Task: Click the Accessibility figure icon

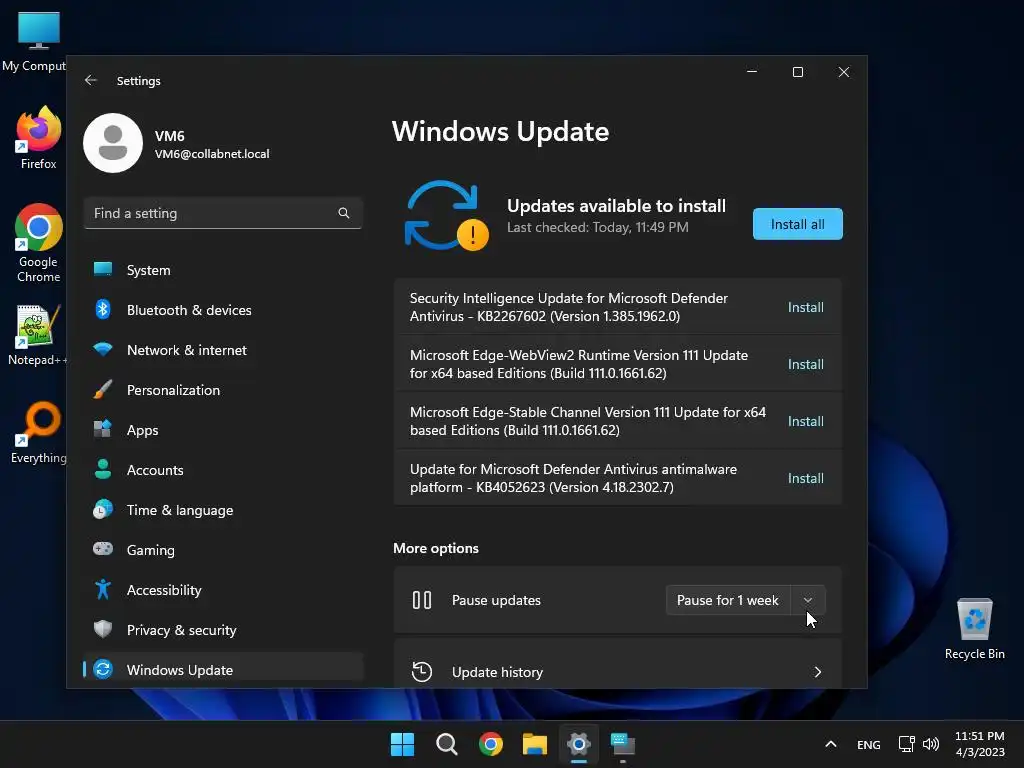Action: (103, 589)
